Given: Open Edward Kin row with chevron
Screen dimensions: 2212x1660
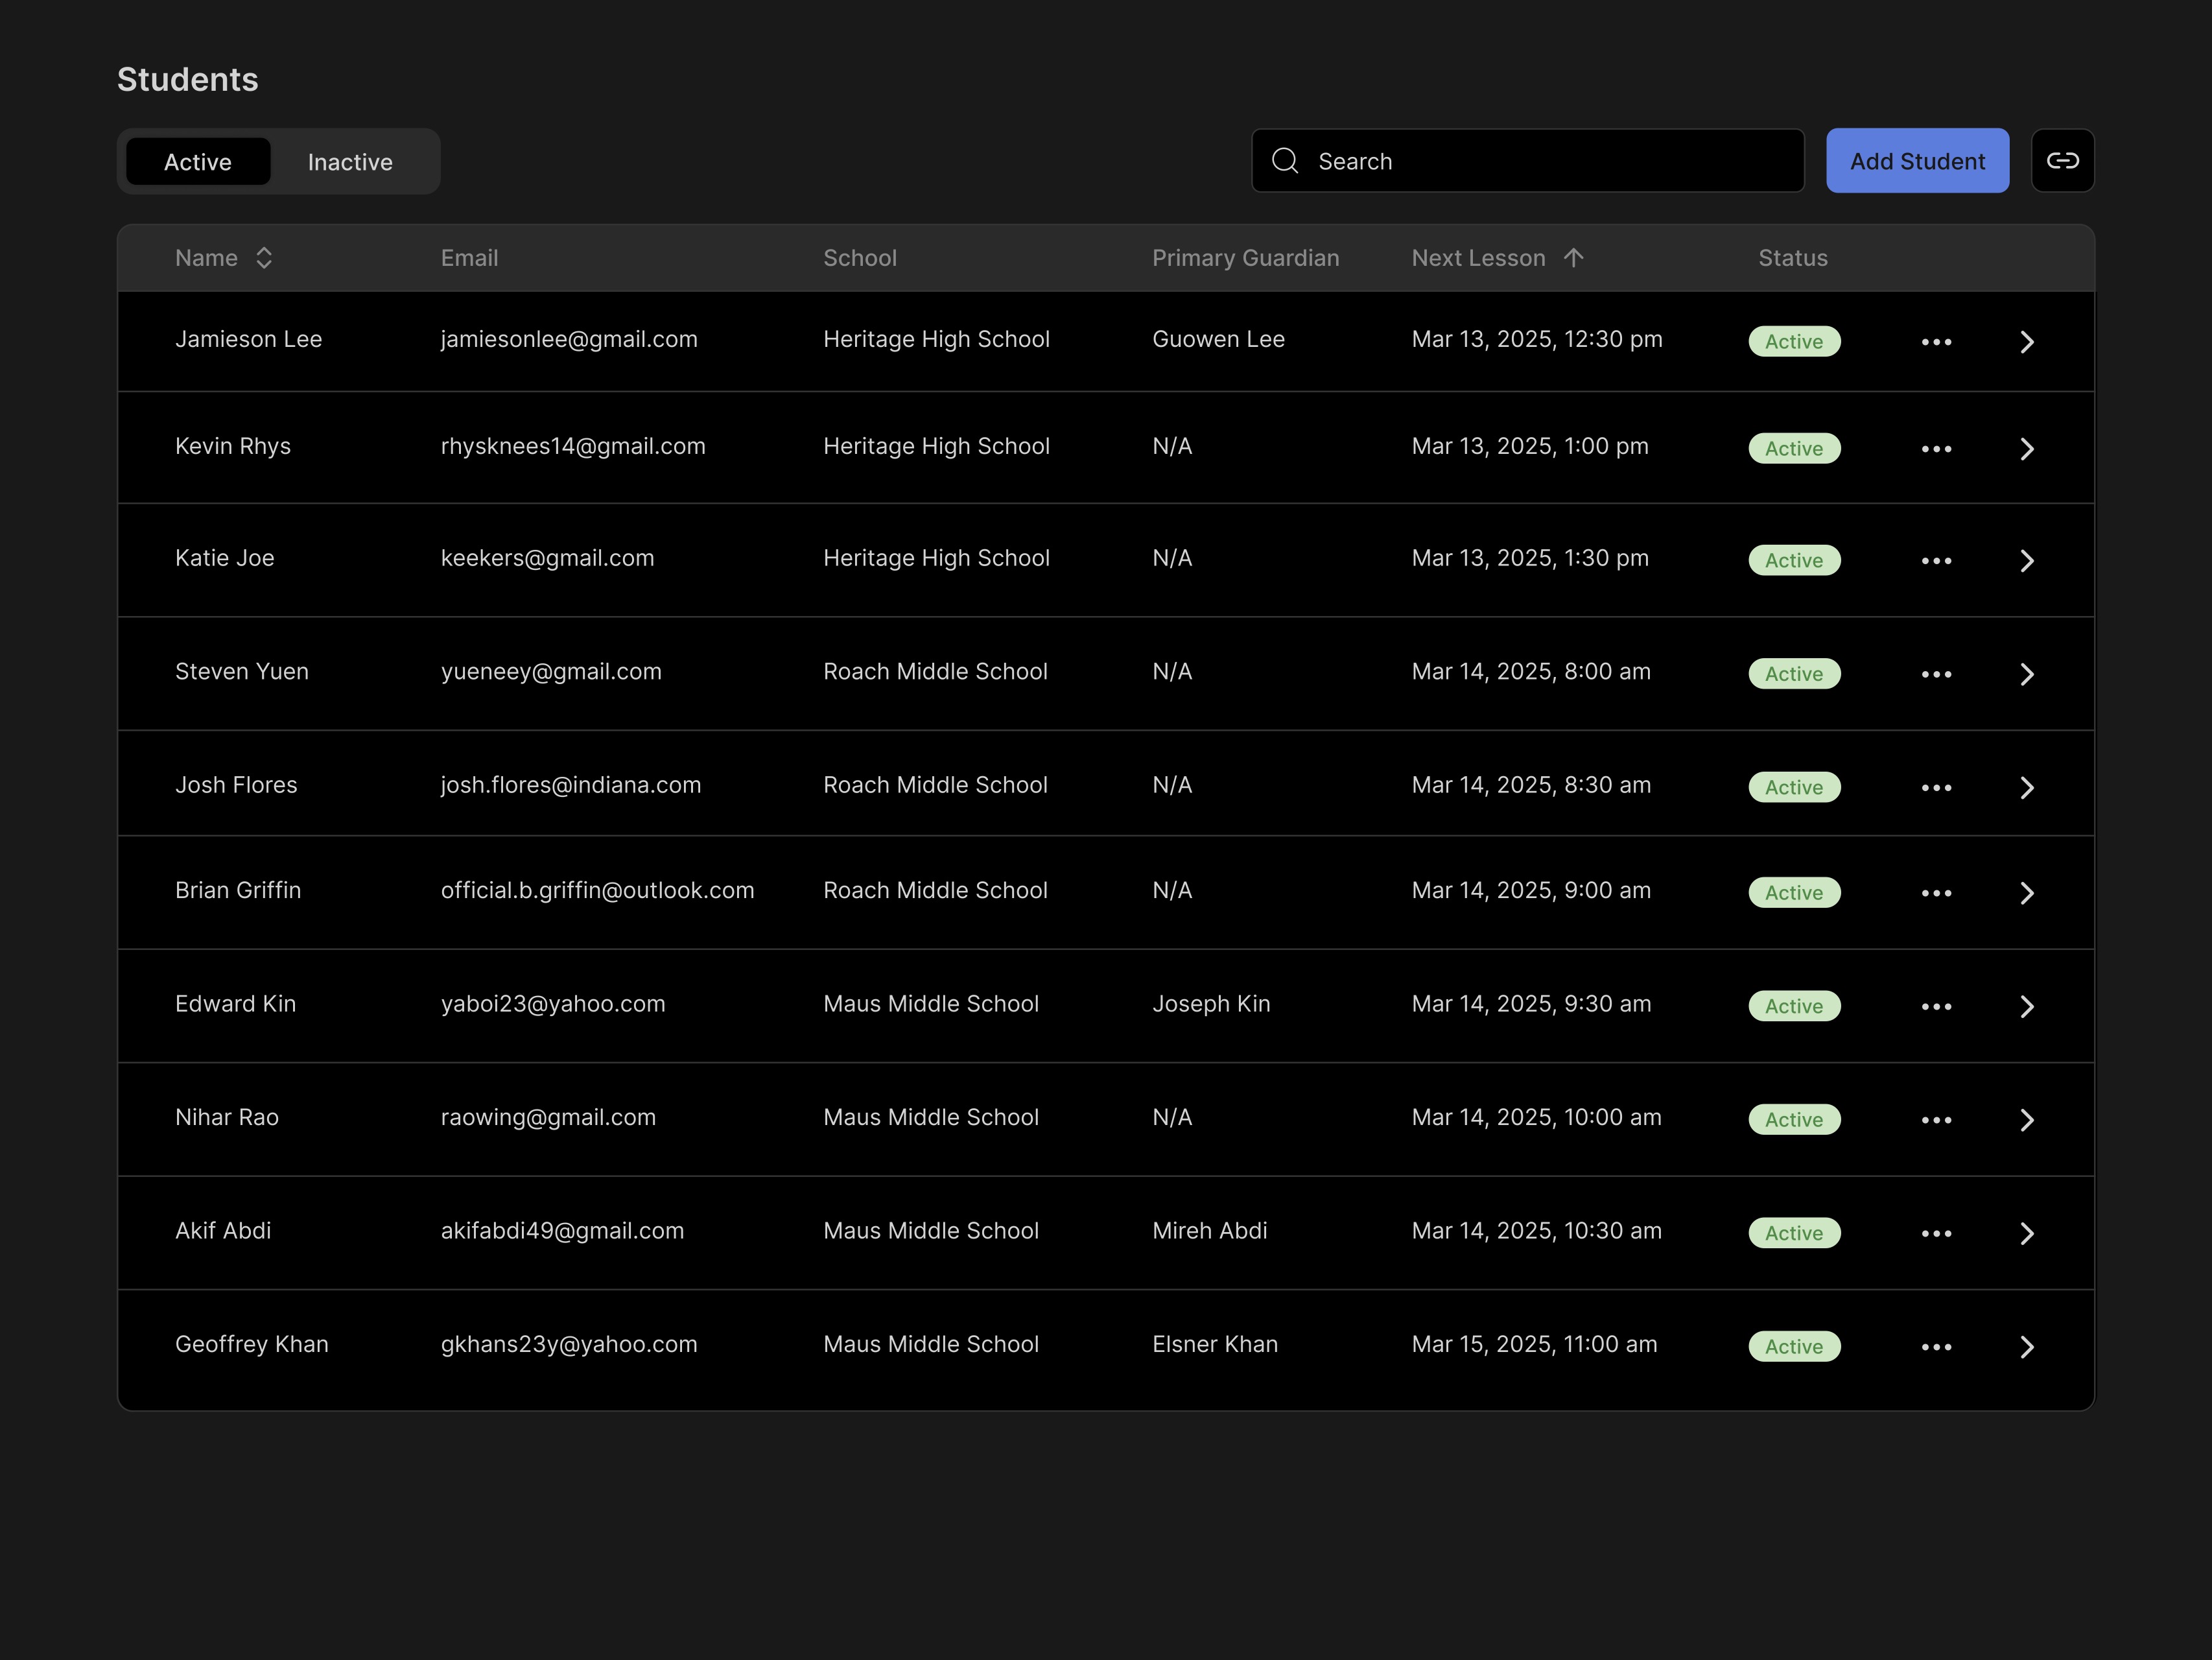Looking at the screenshot, I should point(2026,1006).
